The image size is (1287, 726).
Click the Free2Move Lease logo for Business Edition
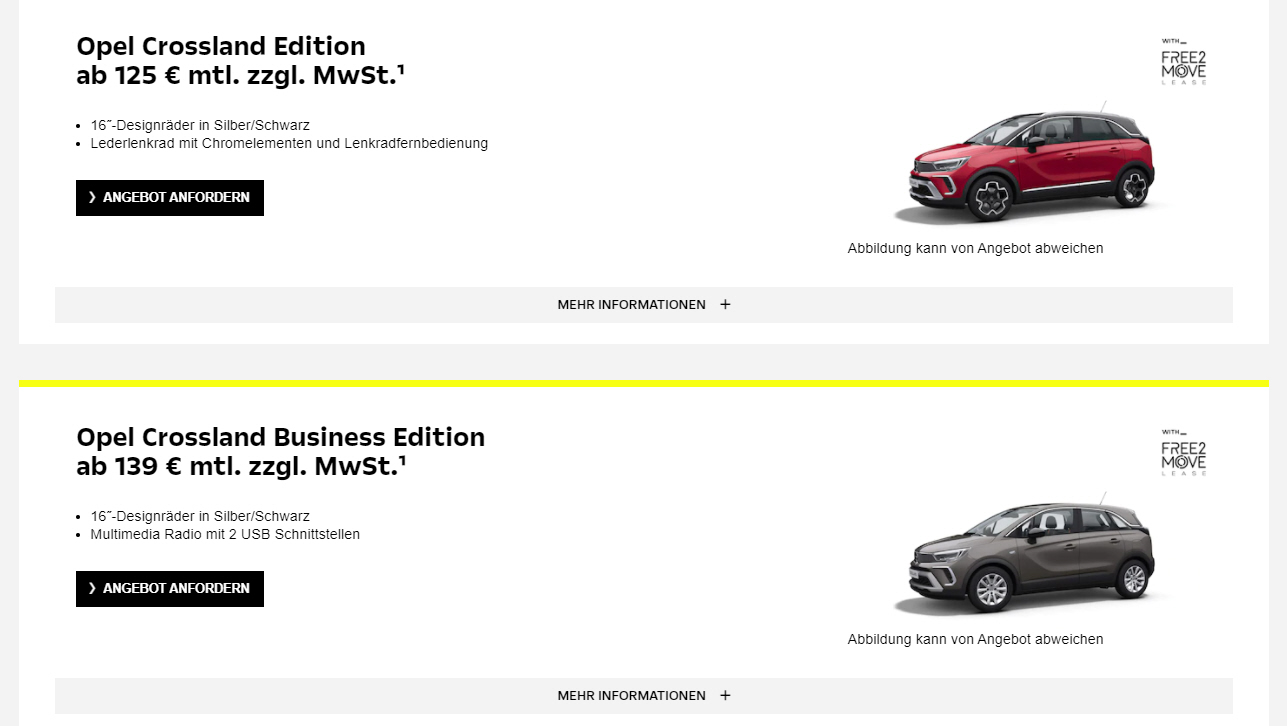1183,453
